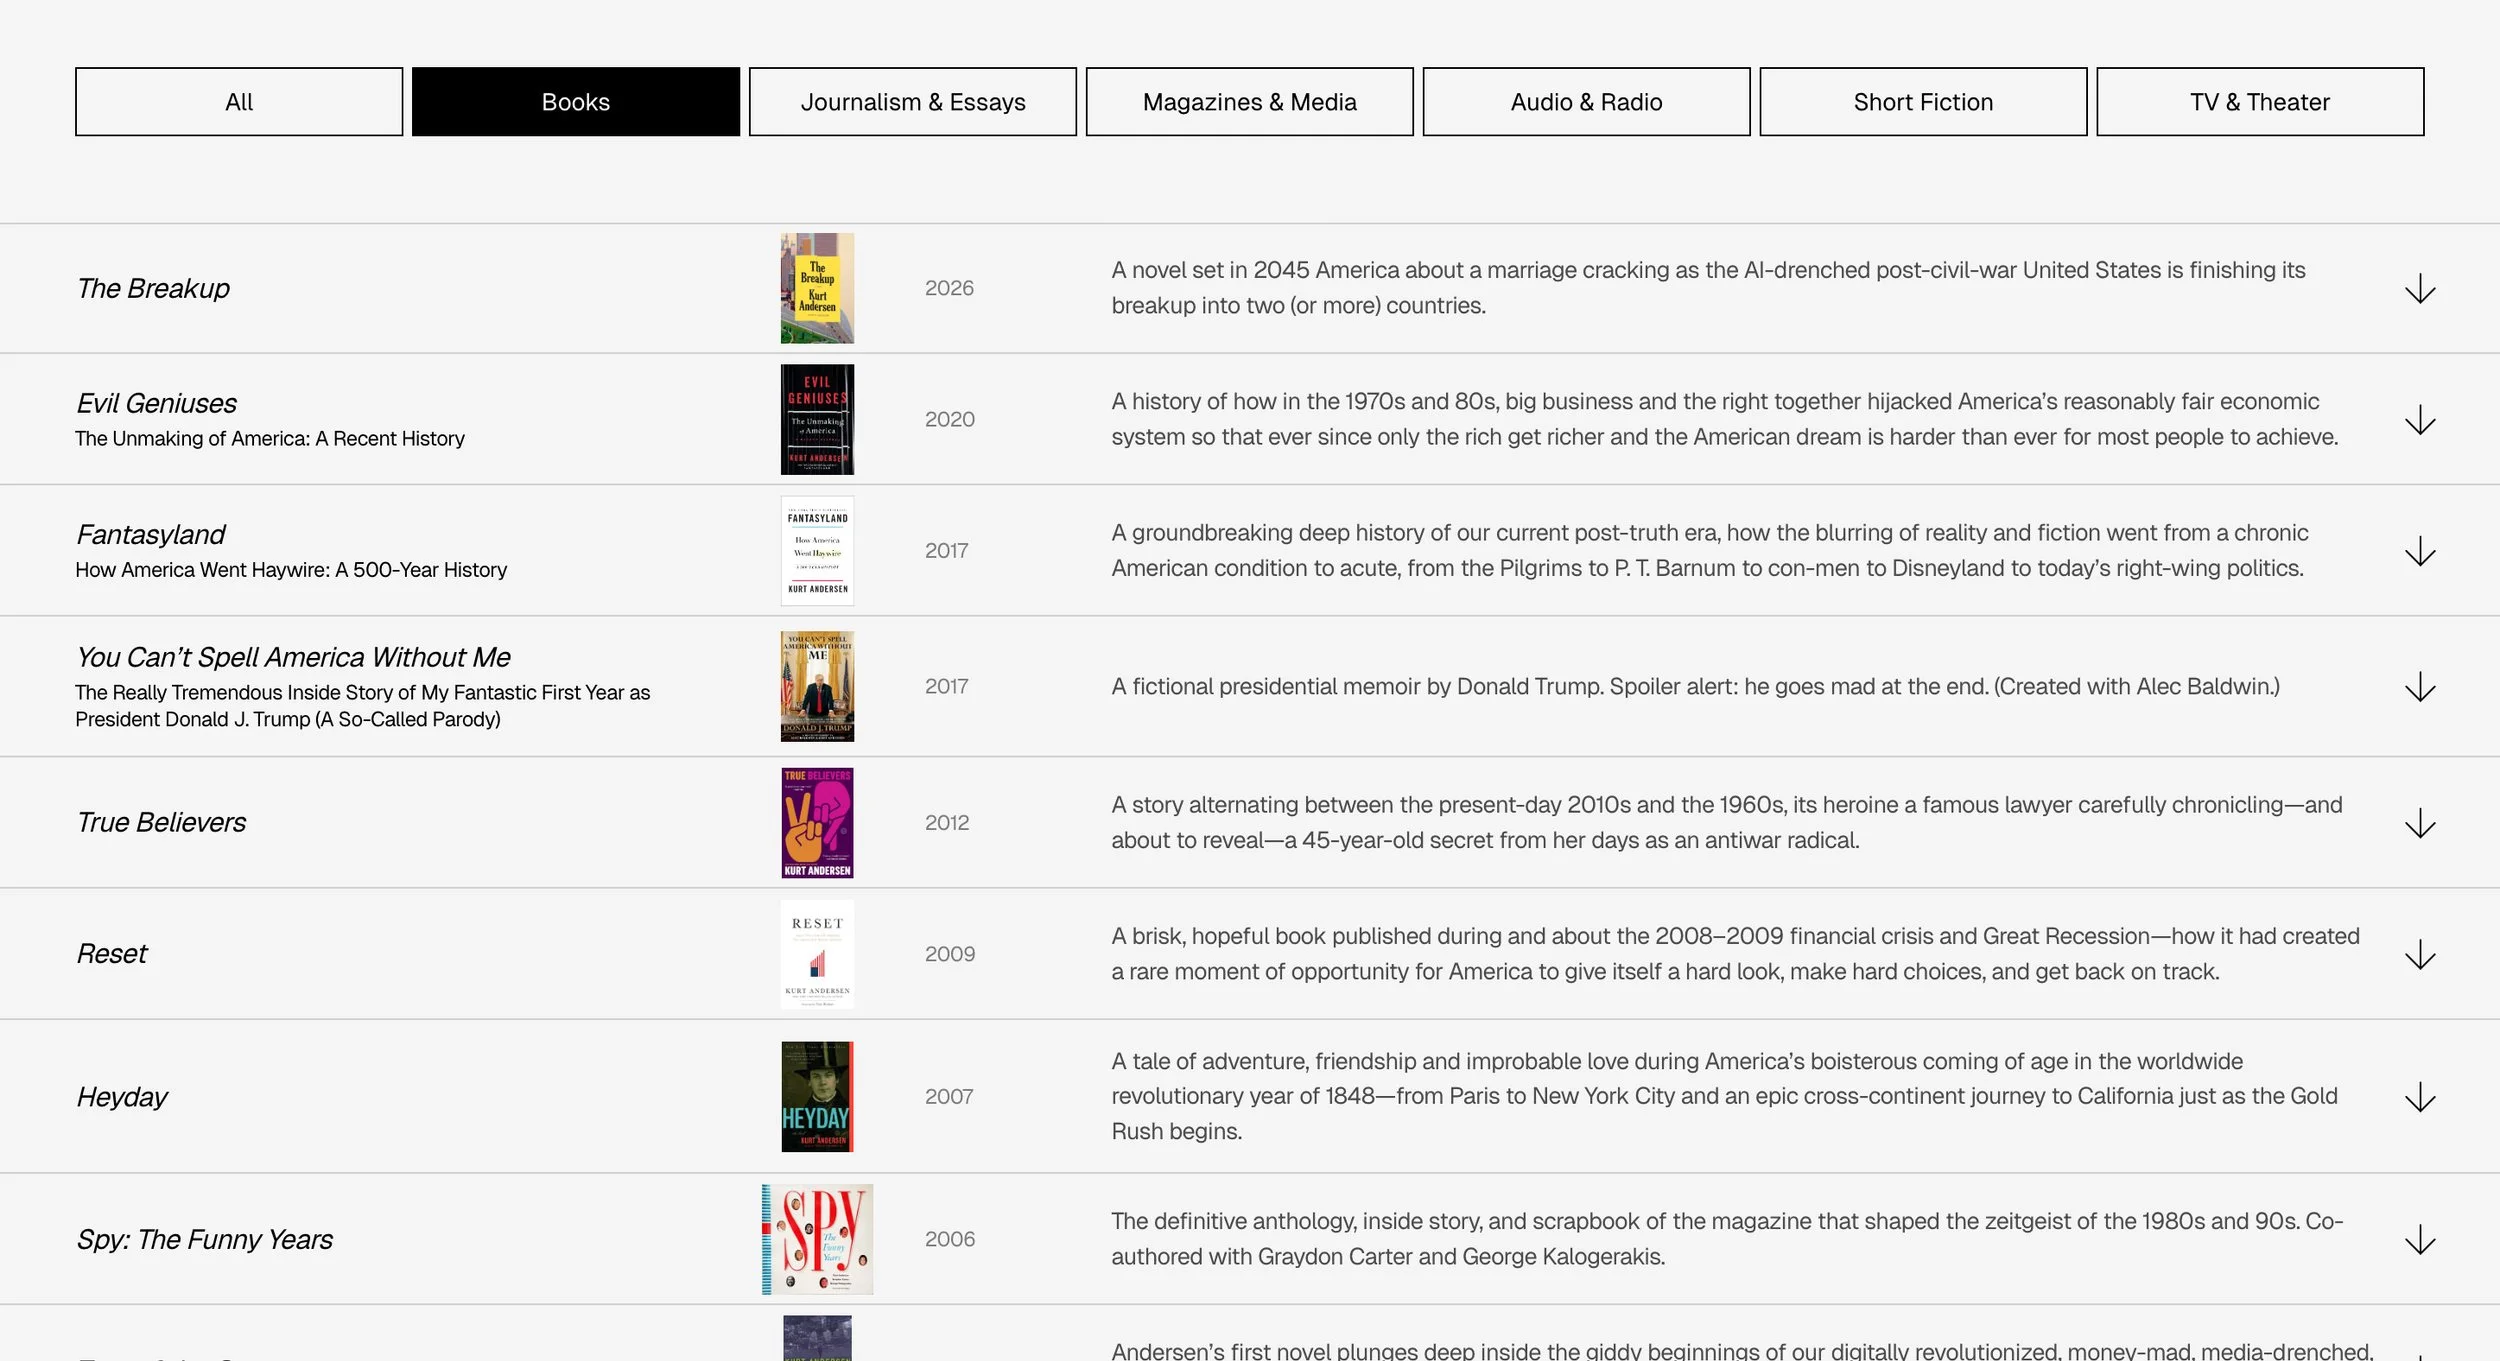Click the year 2012 in True Believers row
Viewport: 2500px width, 1361px height.
pos(946,822)
